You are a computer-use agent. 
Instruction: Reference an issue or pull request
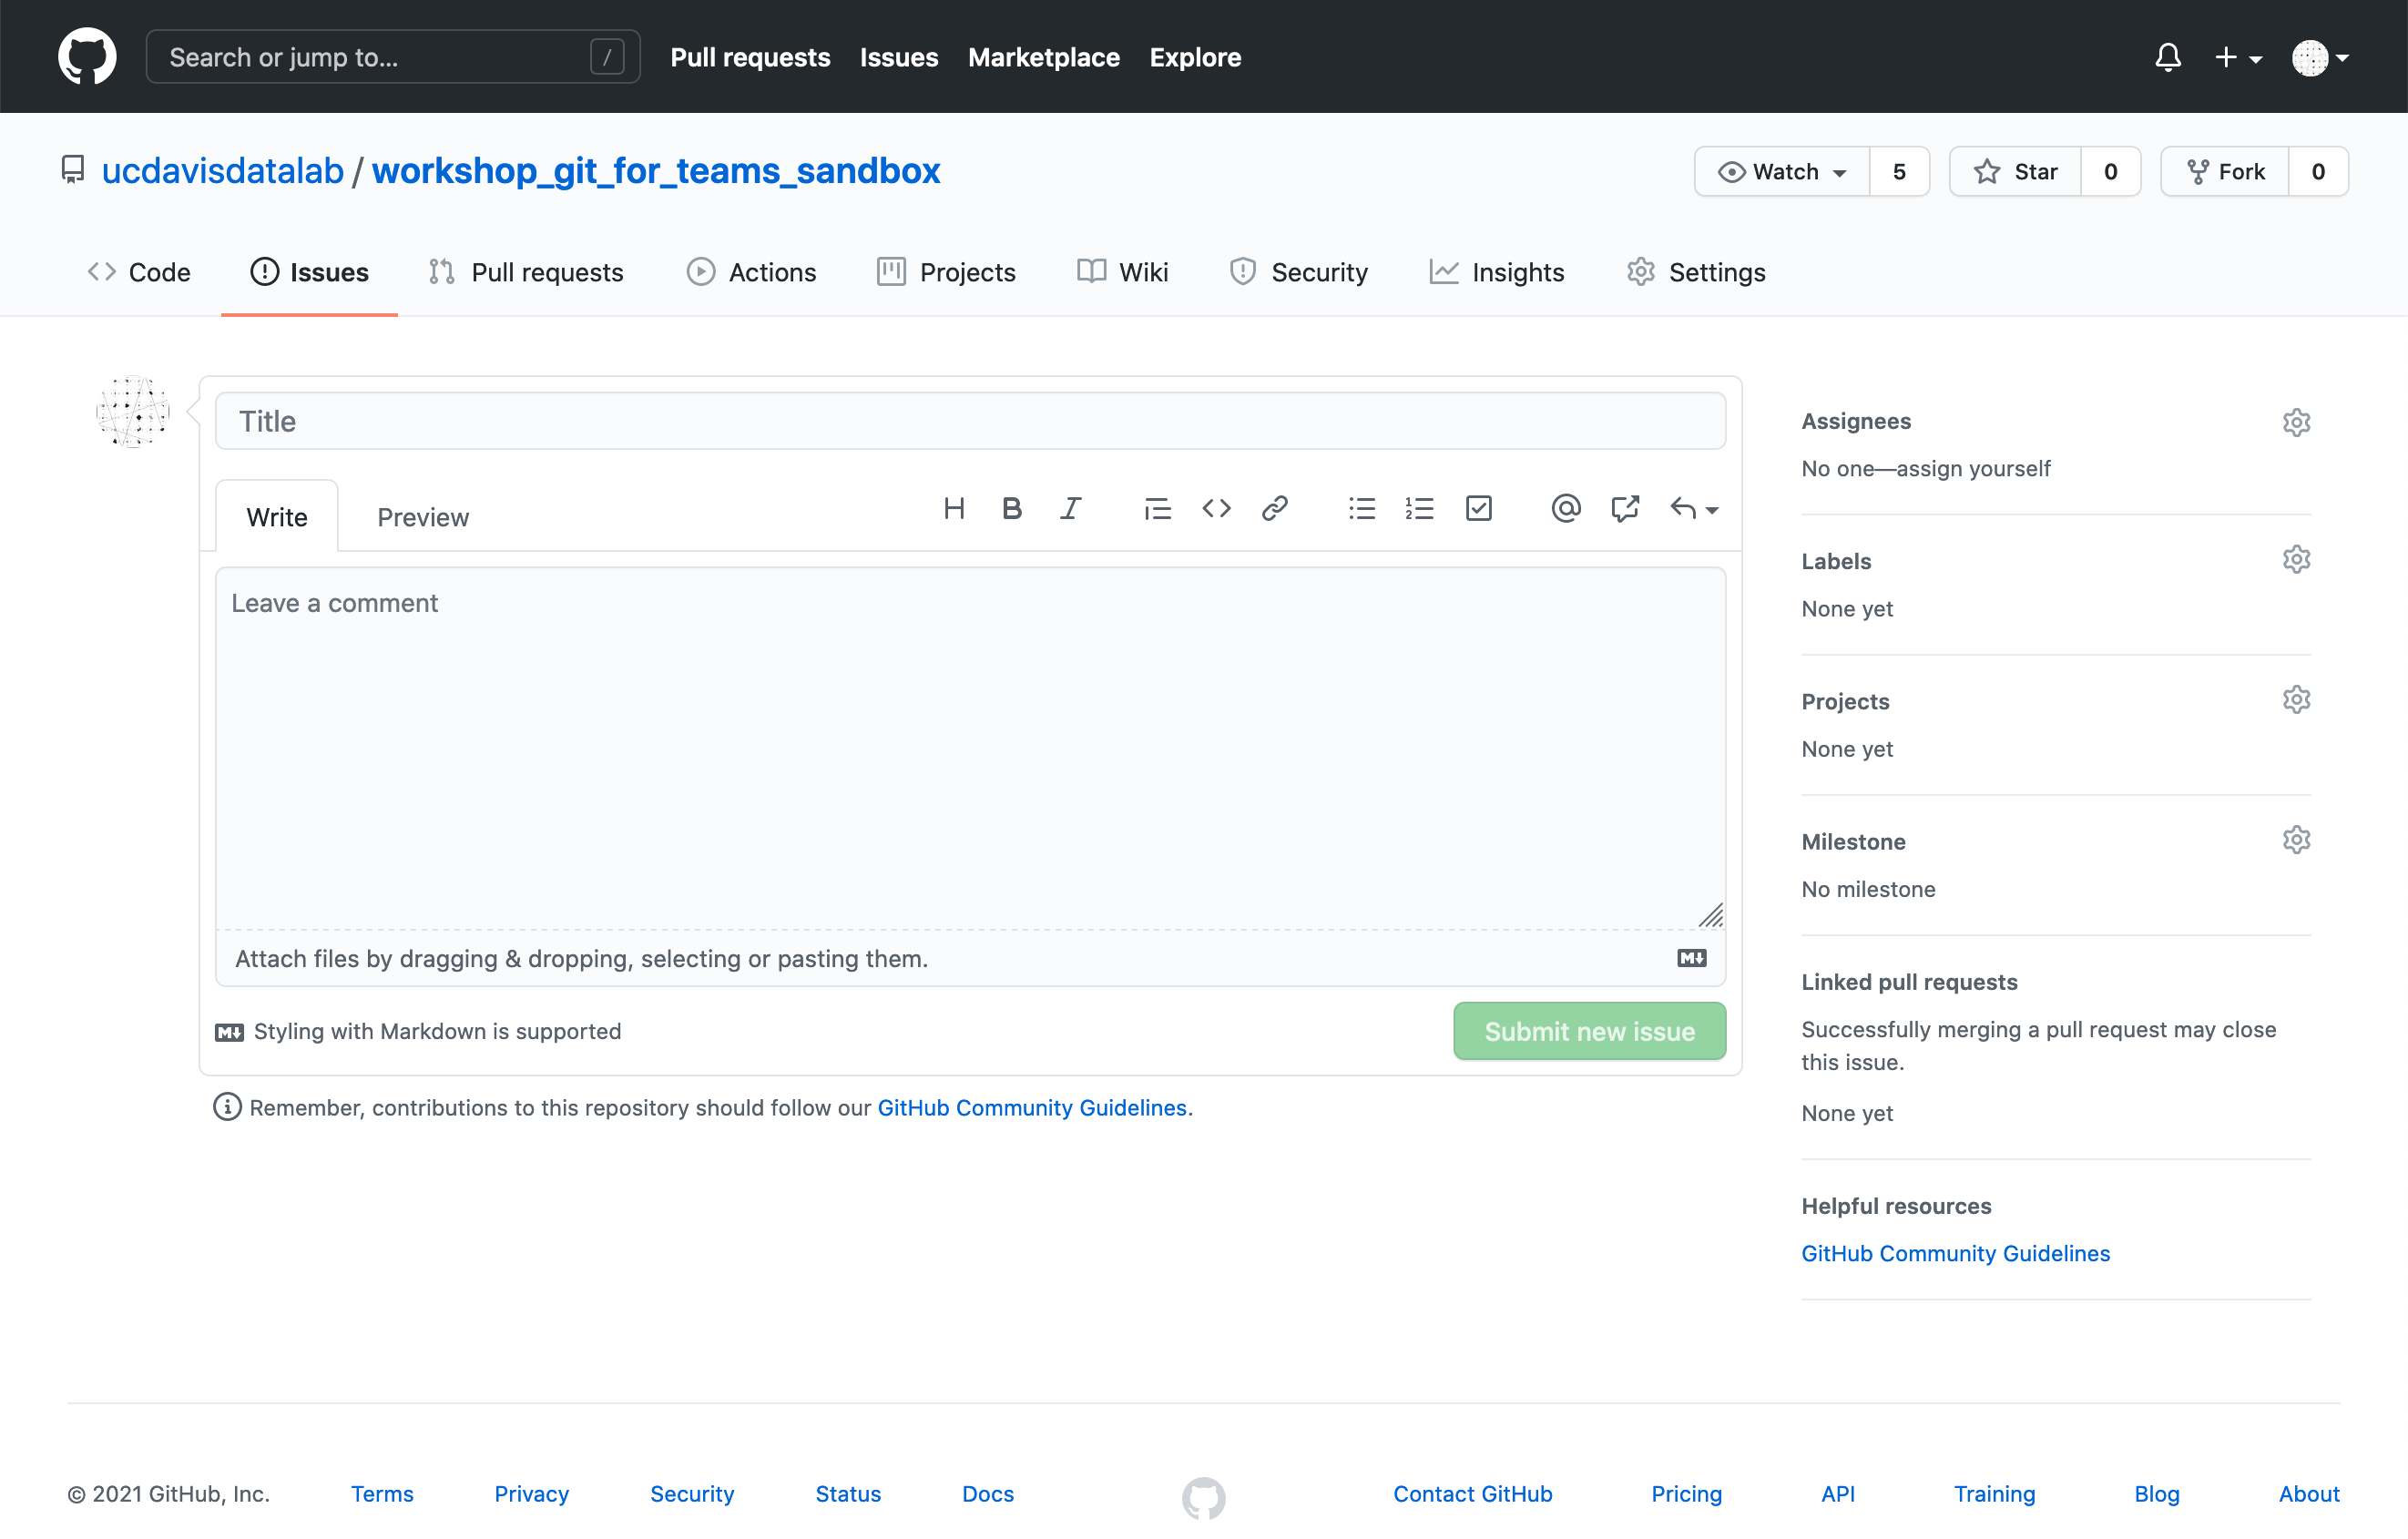(x=1625, y=508)
